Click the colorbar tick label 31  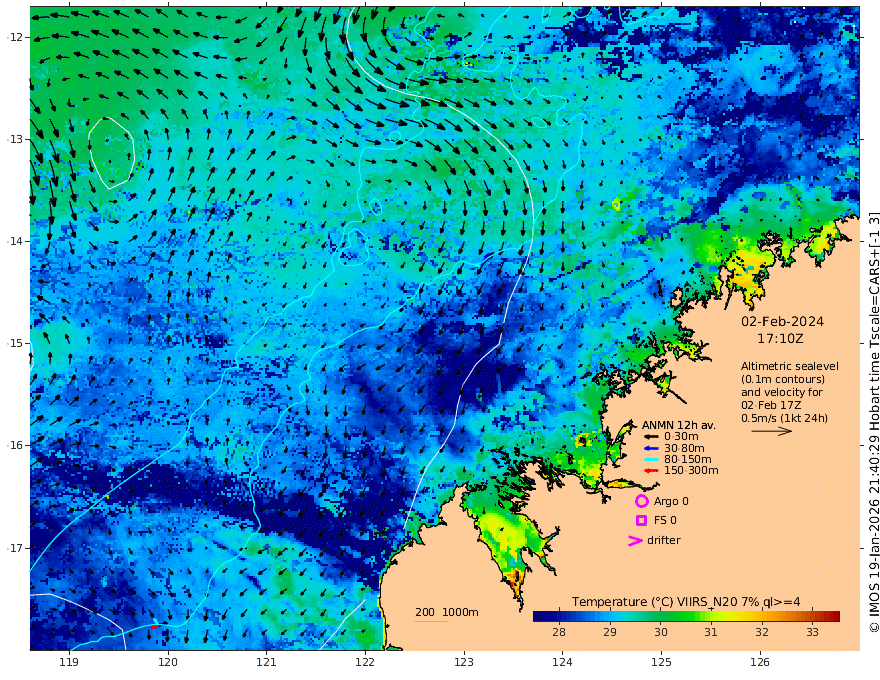click(711, 632)
